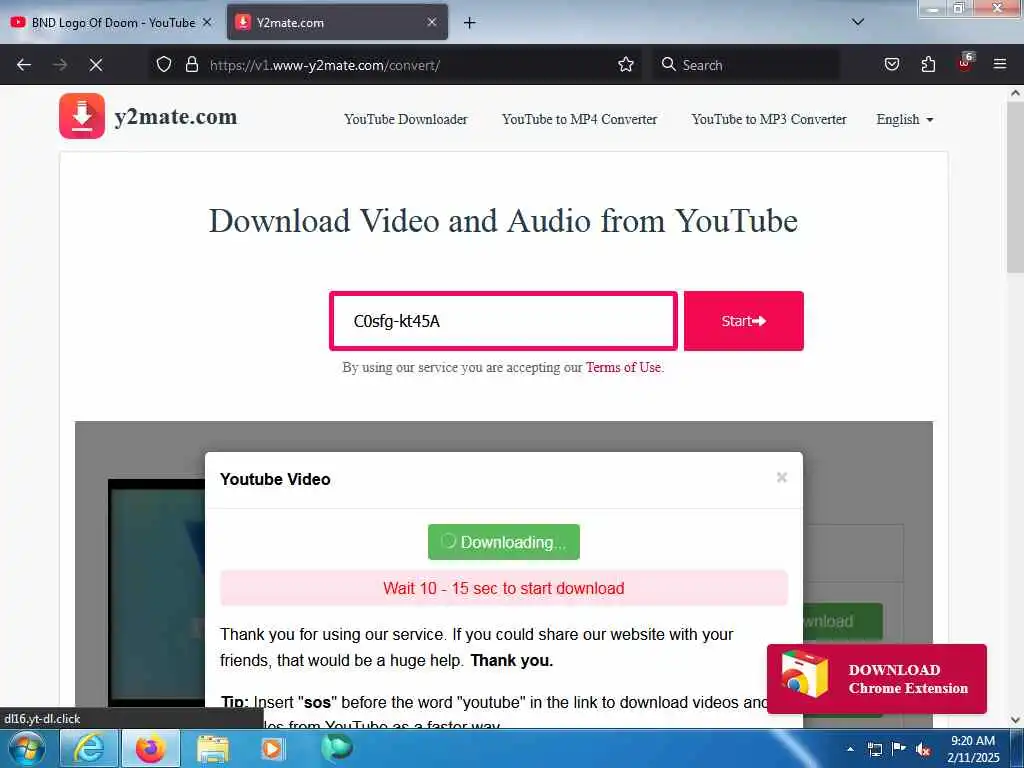Click the Firefox taskbar icon
Screen dimensions: 1024x768
point(151,748)
